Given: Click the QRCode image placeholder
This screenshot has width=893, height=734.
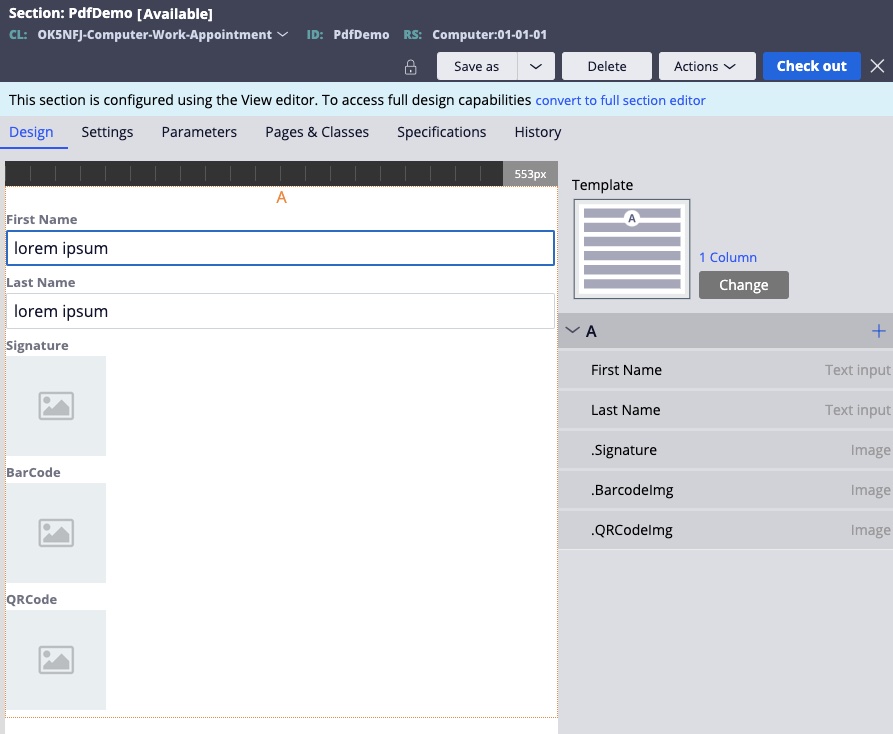Looking at the screenshot, I should coord(56,660).
